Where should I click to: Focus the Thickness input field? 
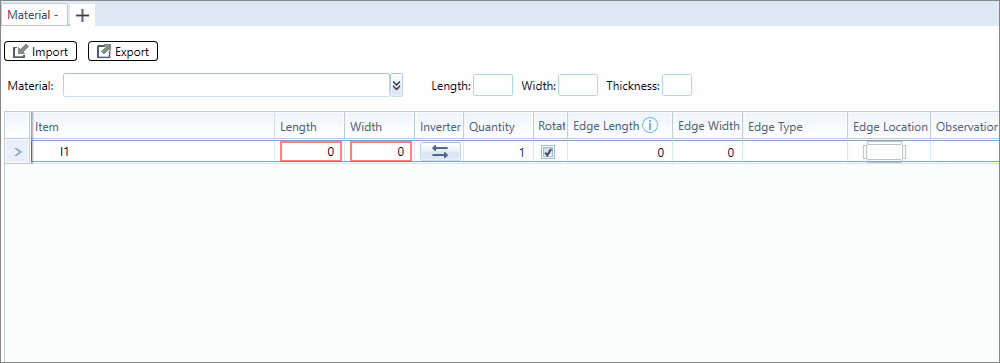[677, 85]
